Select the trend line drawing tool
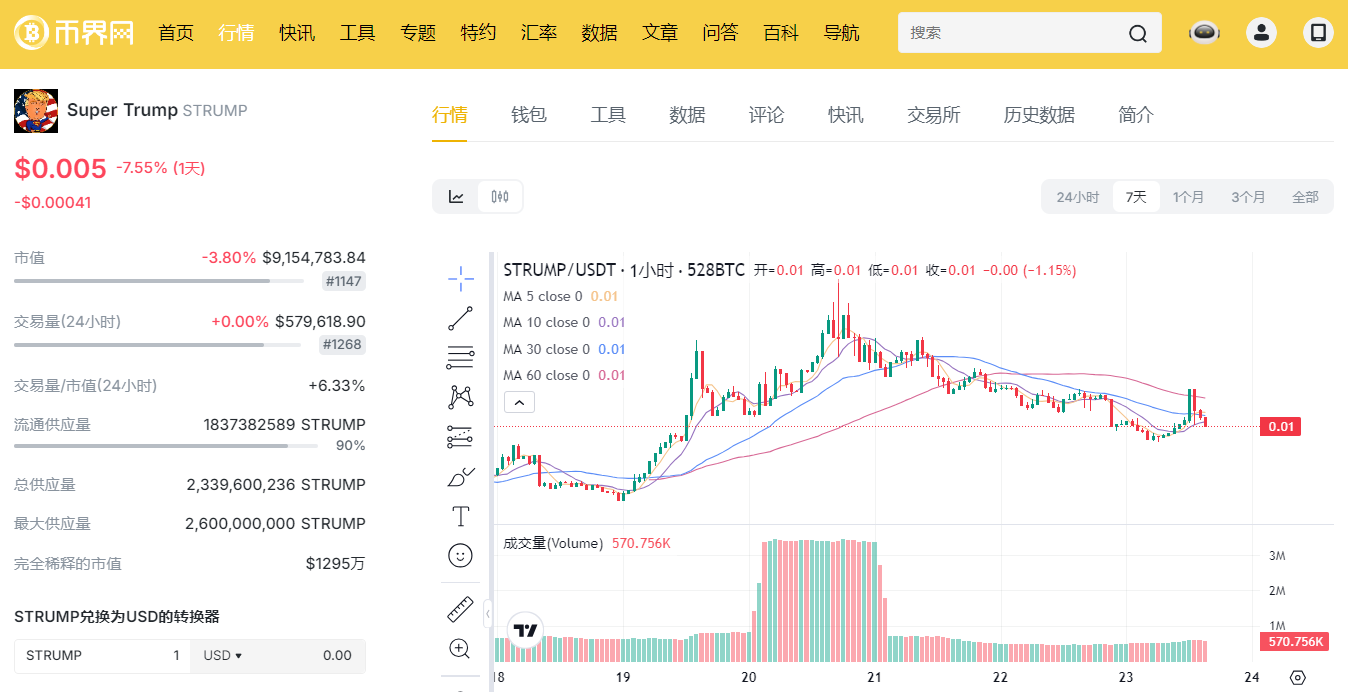The image size is (1348, 699). pyautogui.click(x=460, y=319)
